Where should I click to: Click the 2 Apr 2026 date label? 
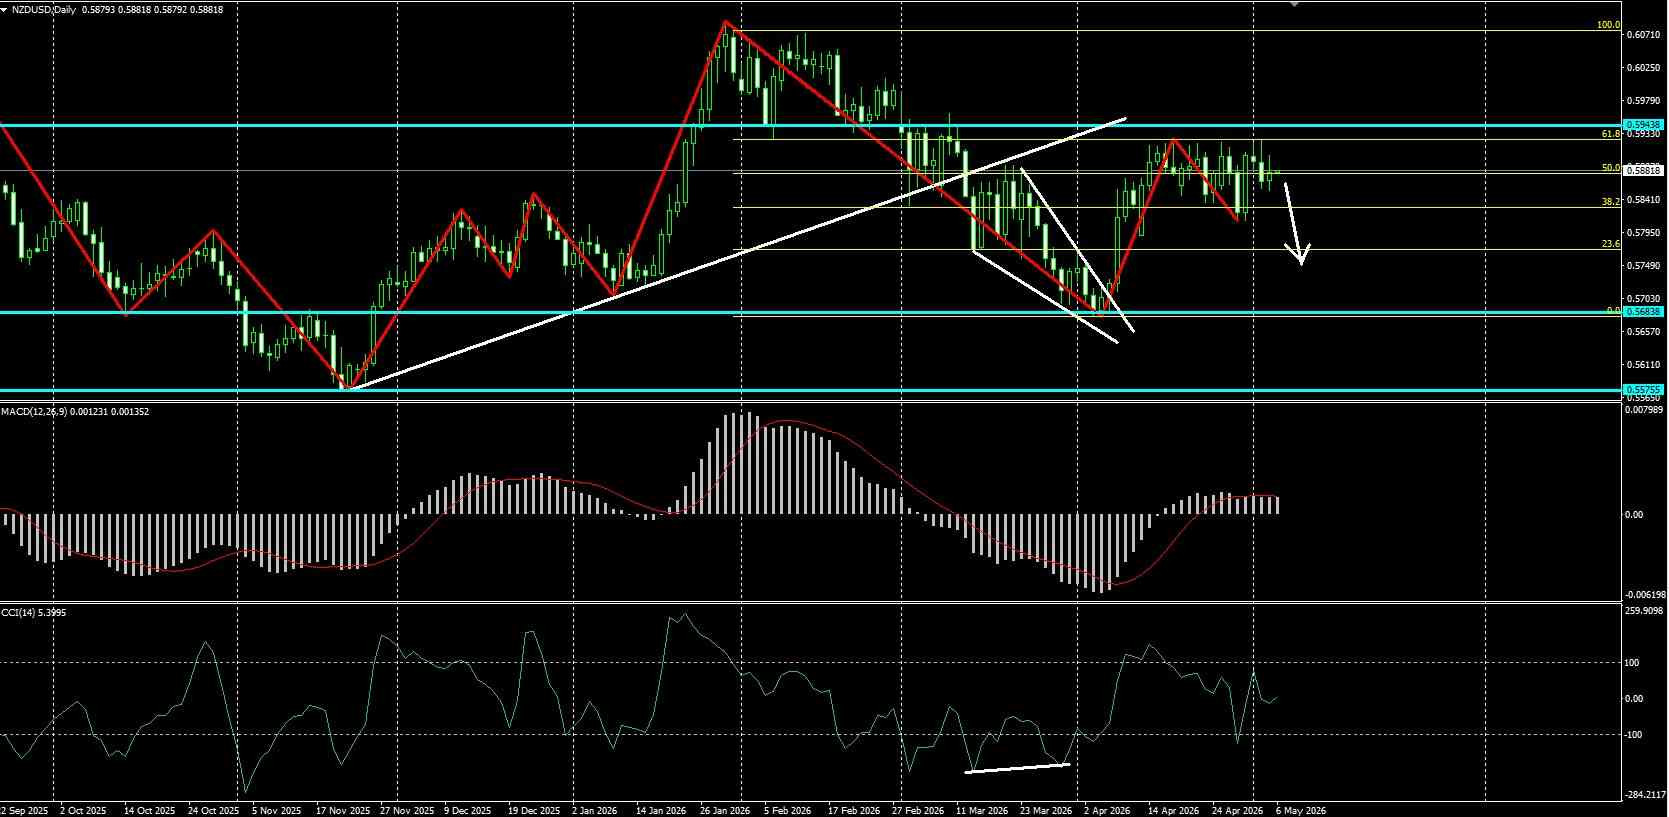[x=1107, y=810]
